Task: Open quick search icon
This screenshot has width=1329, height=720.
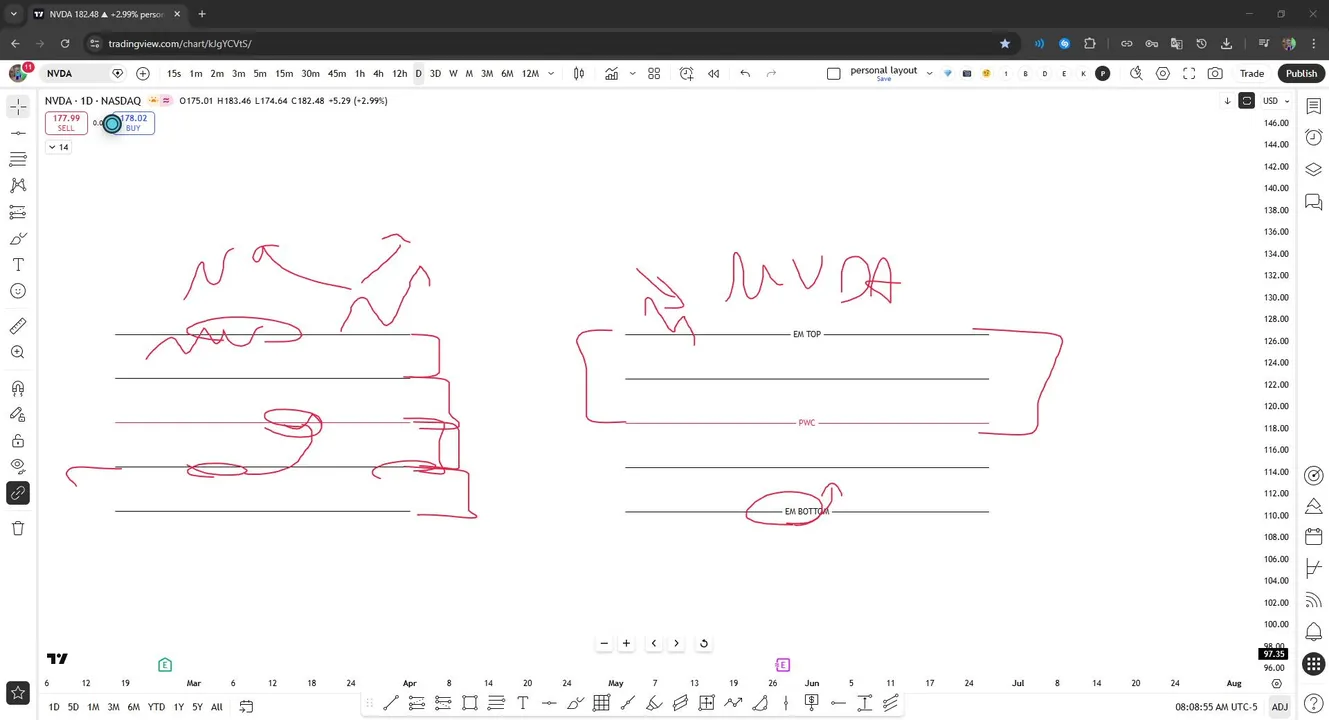Action: click(1136, 74)
